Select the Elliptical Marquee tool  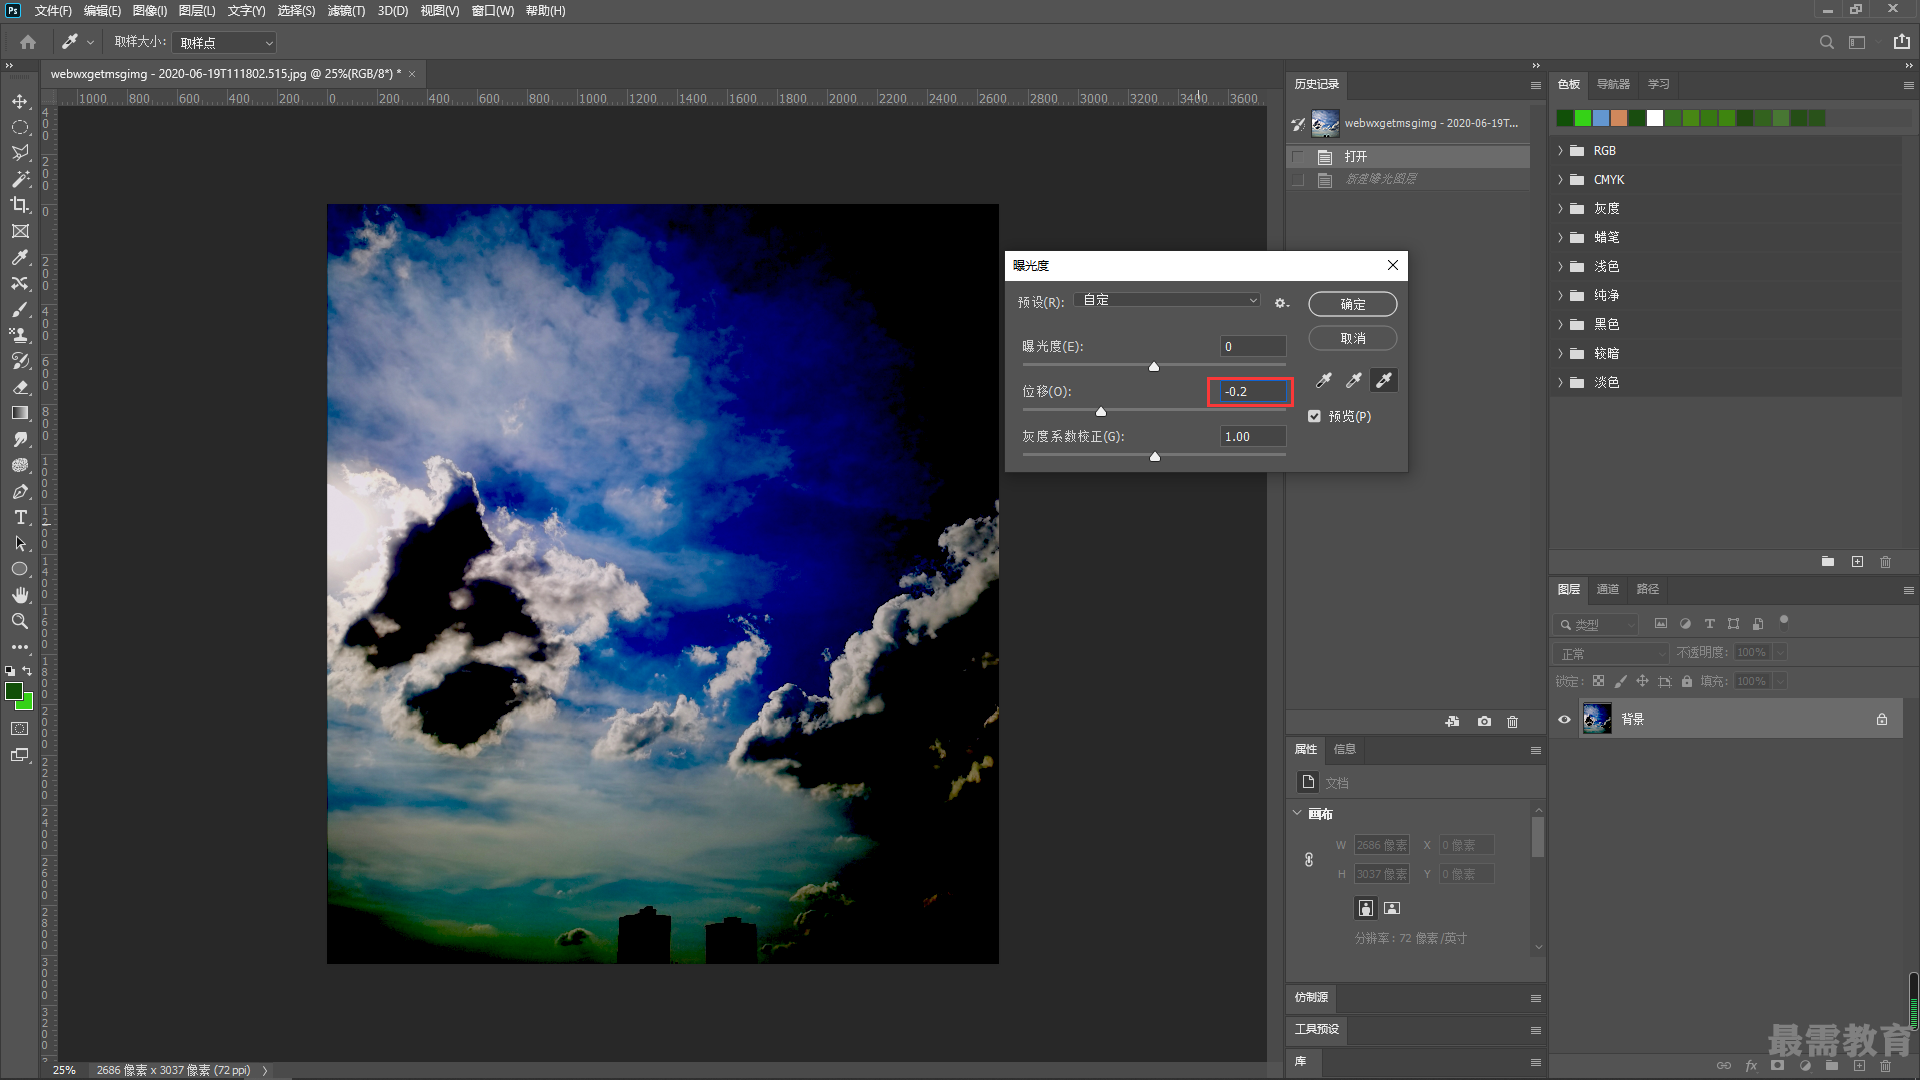pos(20,127)
